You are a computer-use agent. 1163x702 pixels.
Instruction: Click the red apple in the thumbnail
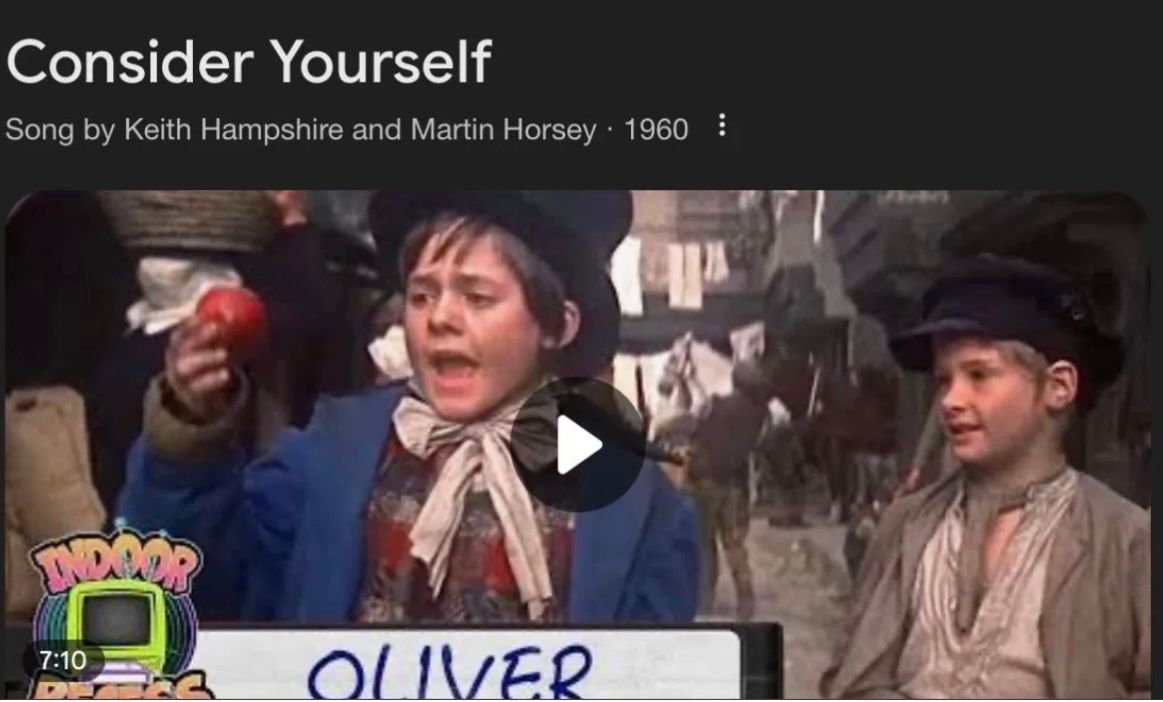click(x=231, y=321)
